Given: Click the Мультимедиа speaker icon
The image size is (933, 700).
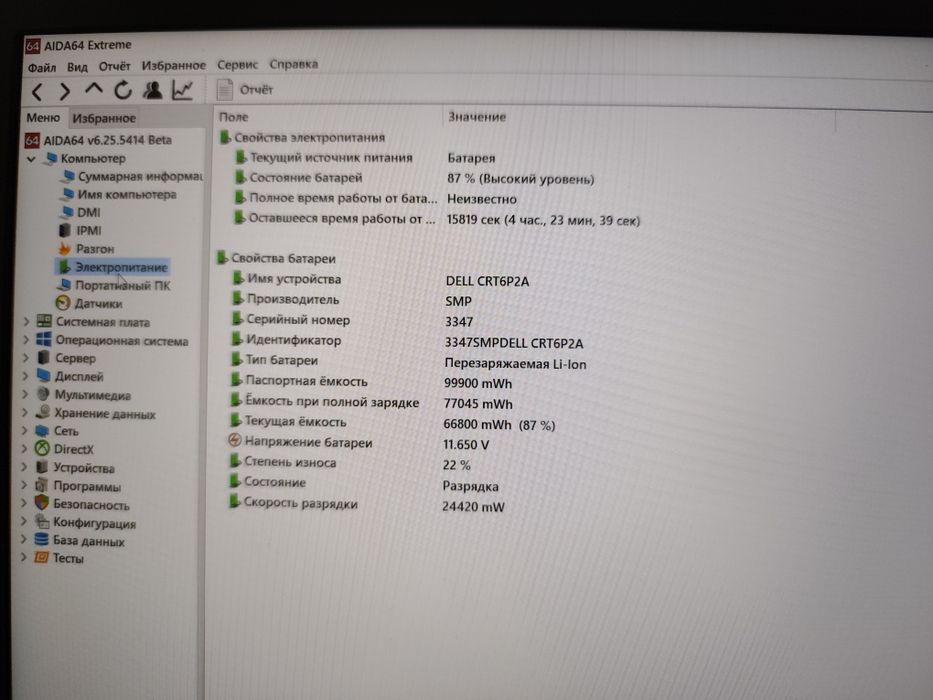Looking at the screenshot, I should pos(42,394).
